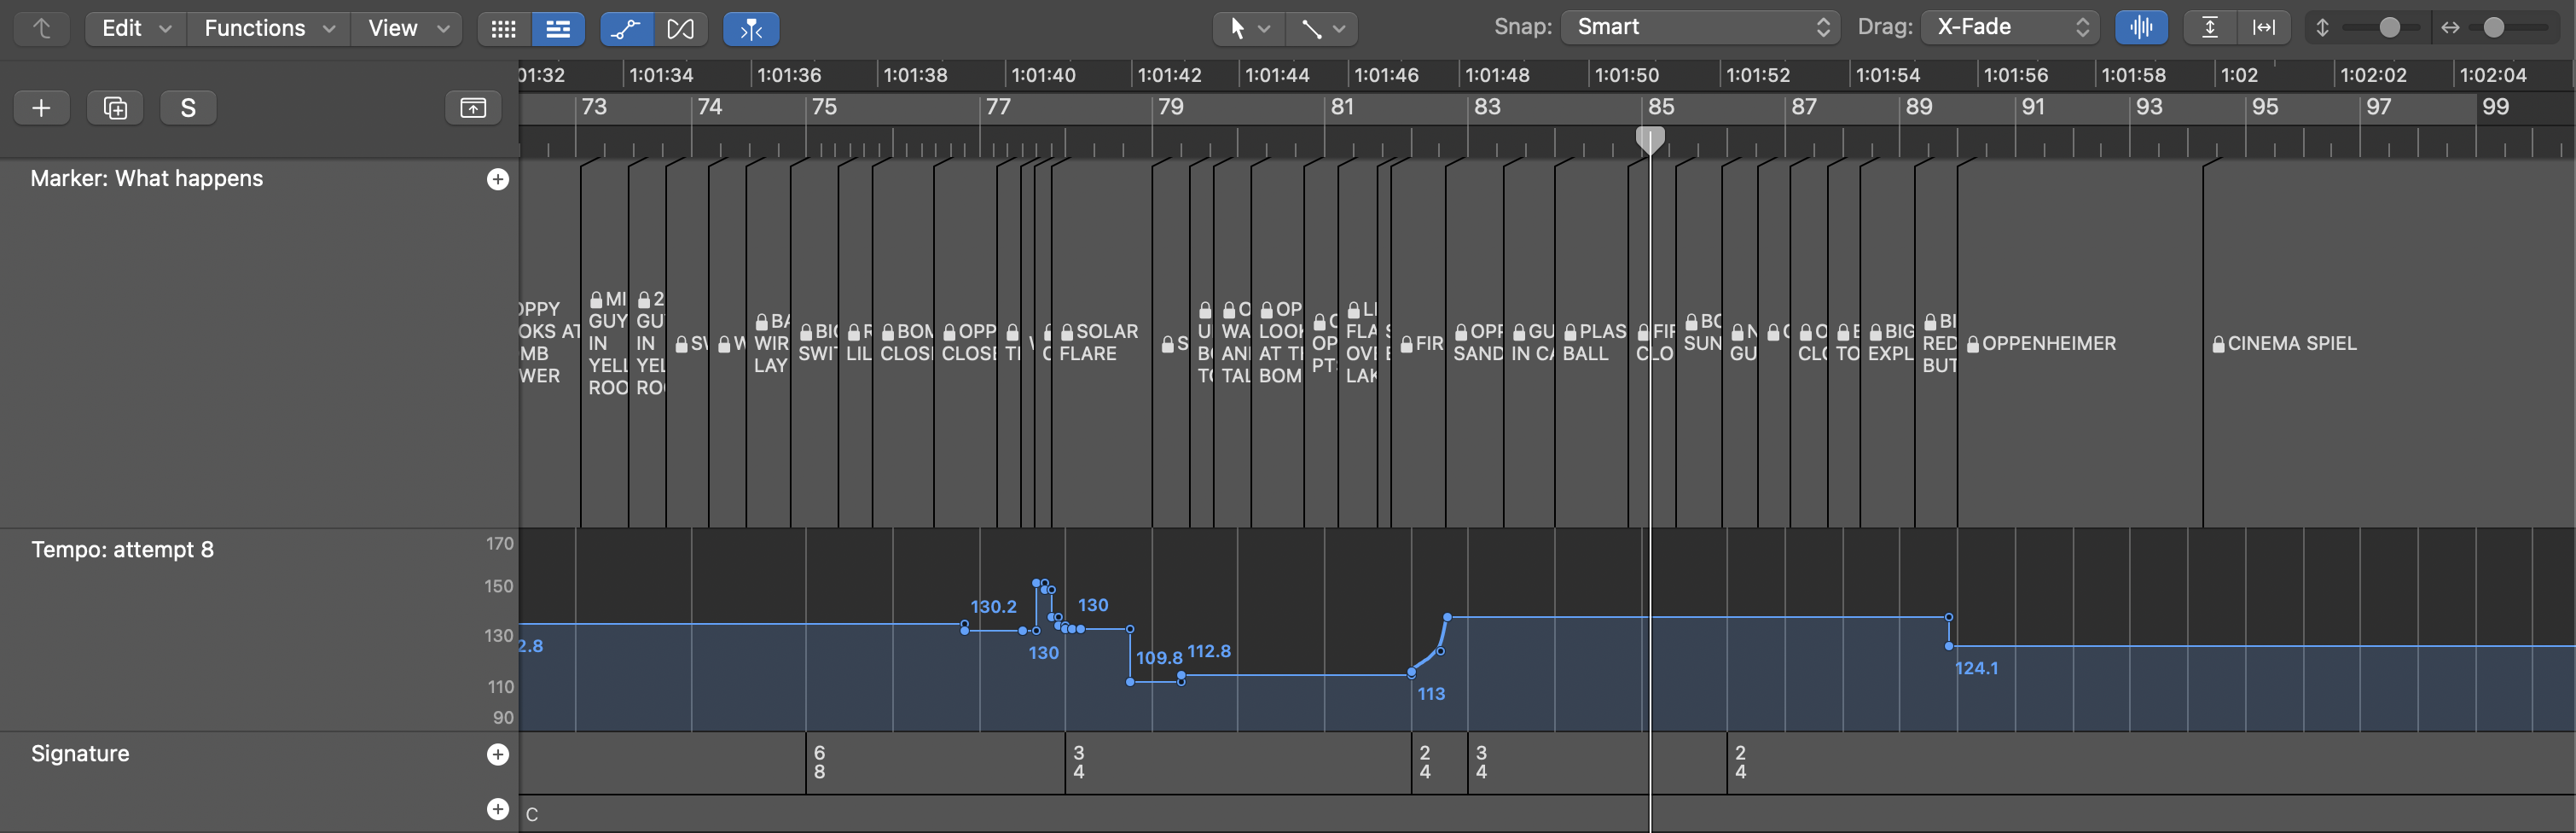This screenshot has height=833, width=2576.
Task: Toggle the waveform zoom button
Action: (x=2141, y=28)
